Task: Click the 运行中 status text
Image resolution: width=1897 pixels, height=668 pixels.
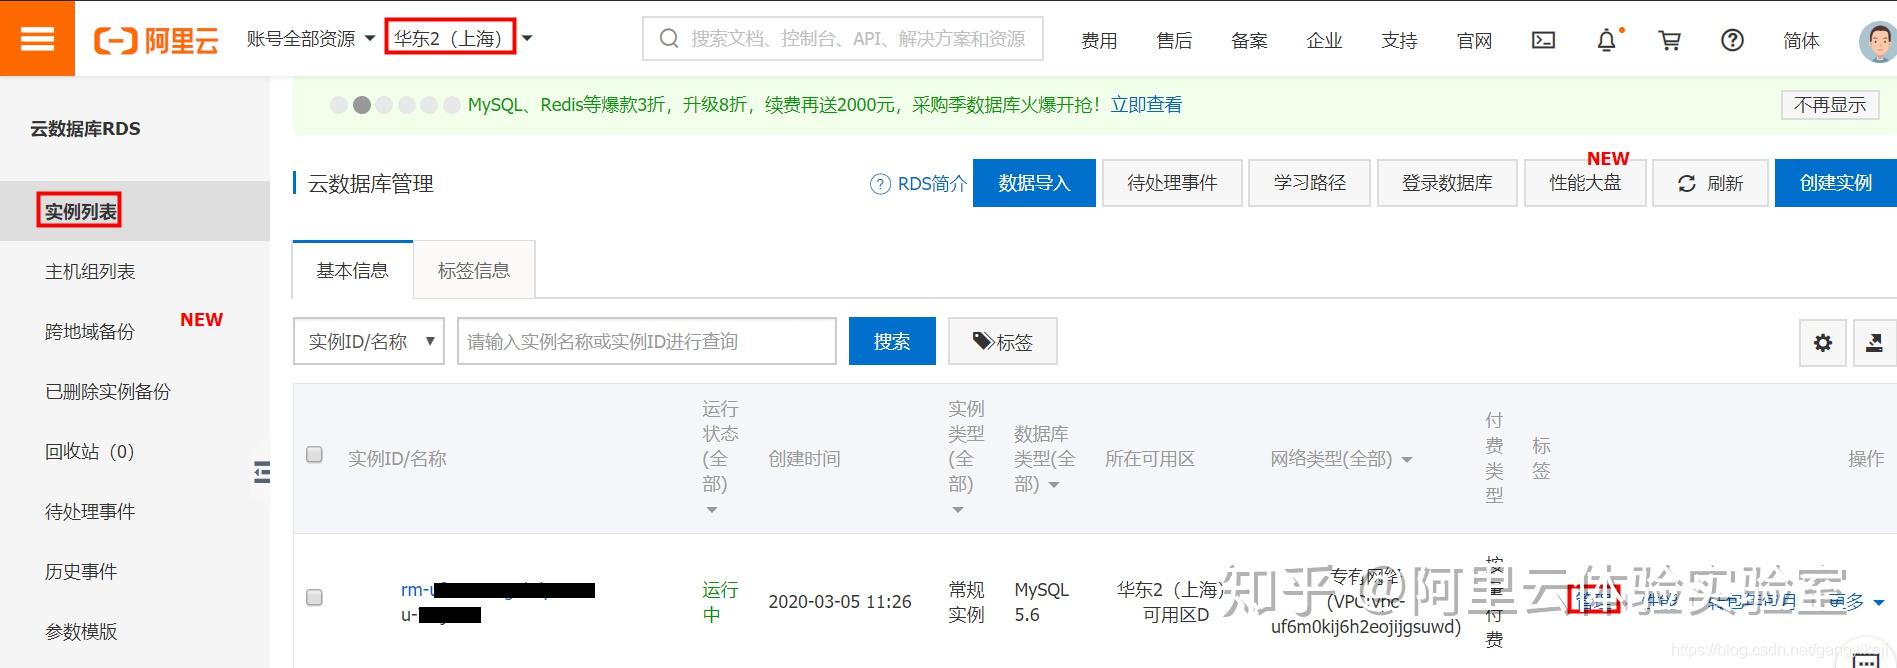Action: 720,602
